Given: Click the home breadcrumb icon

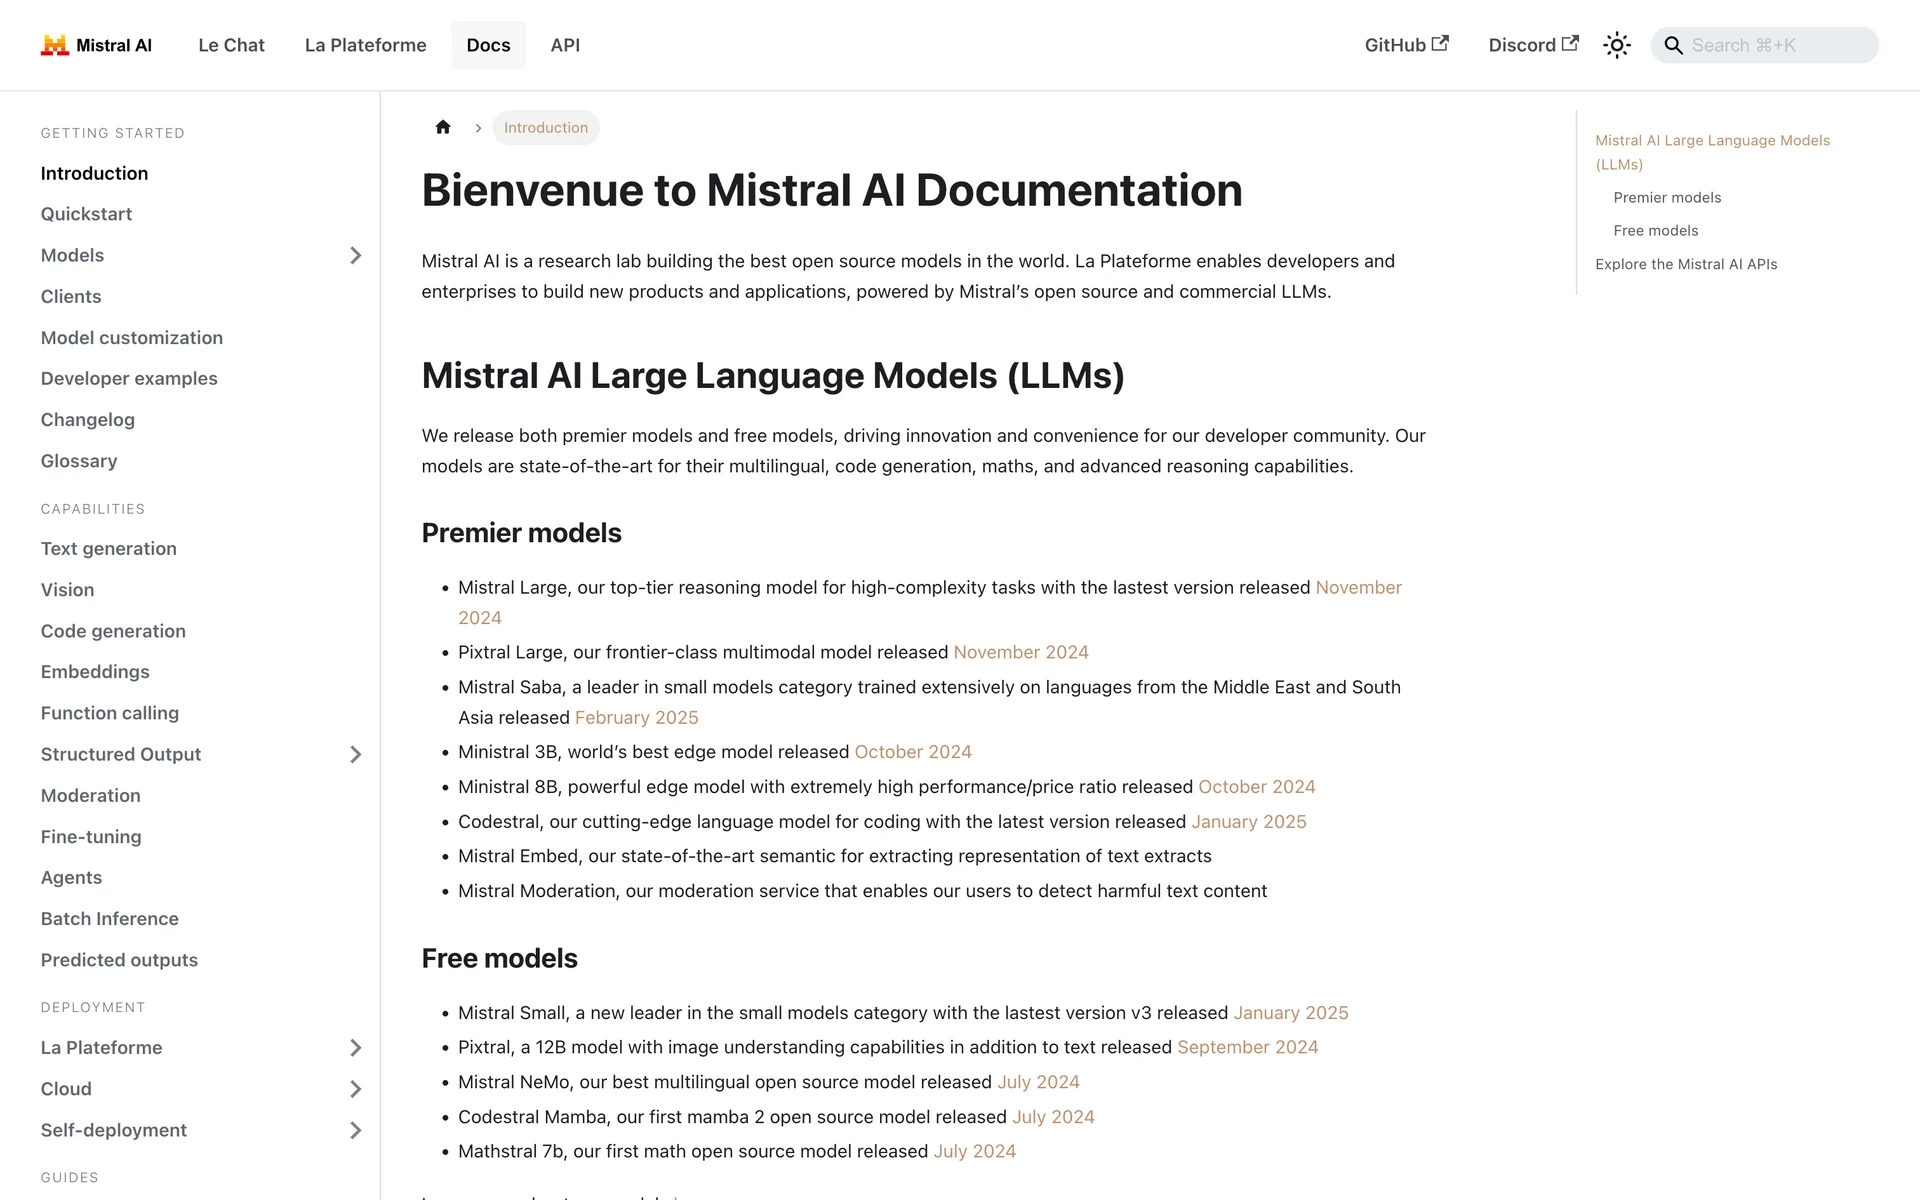Looking at the screenshot, I should pyautogui.click(x=443, y=127).
